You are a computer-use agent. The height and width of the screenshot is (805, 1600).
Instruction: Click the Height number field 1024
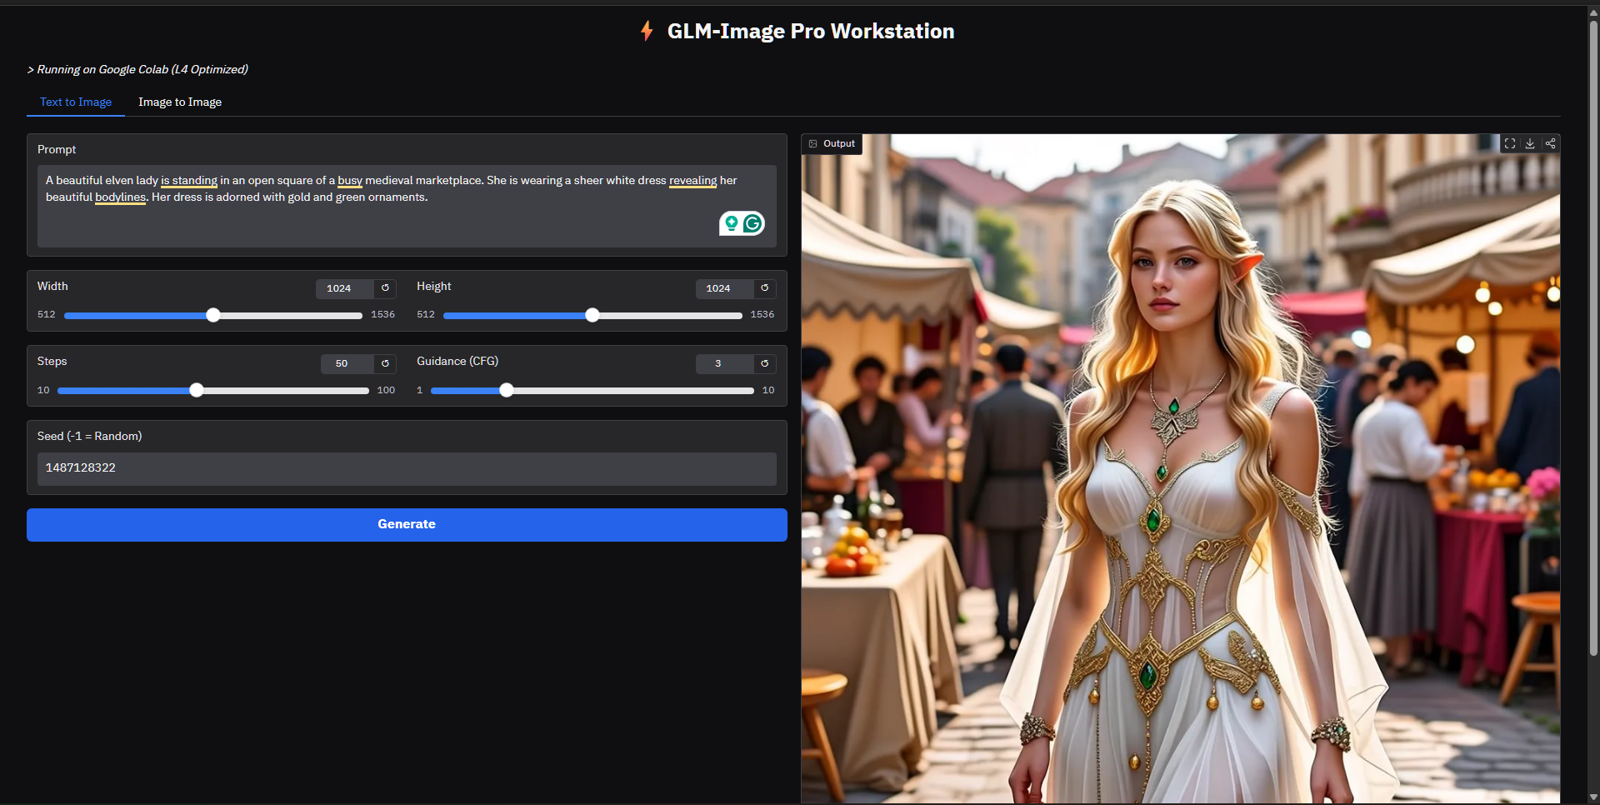tap(724, 288)
